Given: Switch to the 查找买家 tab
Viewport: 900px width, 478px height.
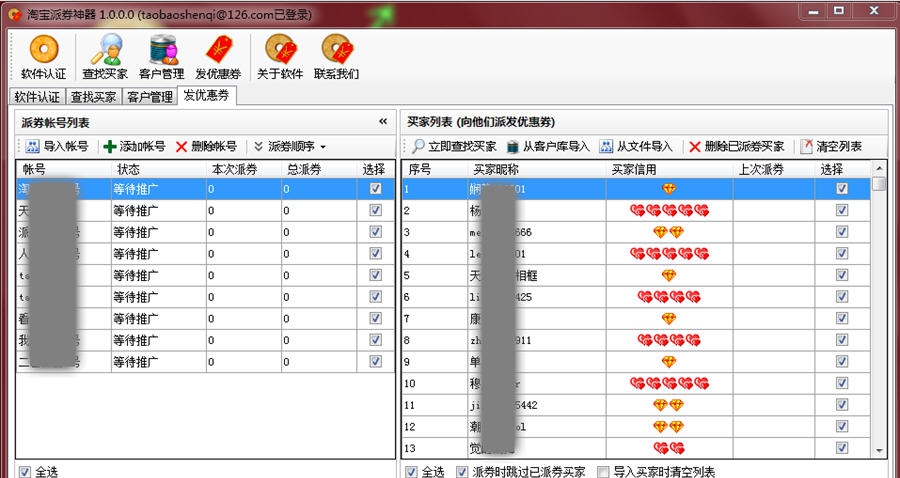Looking at the screenshot, I should click(94, 97).
